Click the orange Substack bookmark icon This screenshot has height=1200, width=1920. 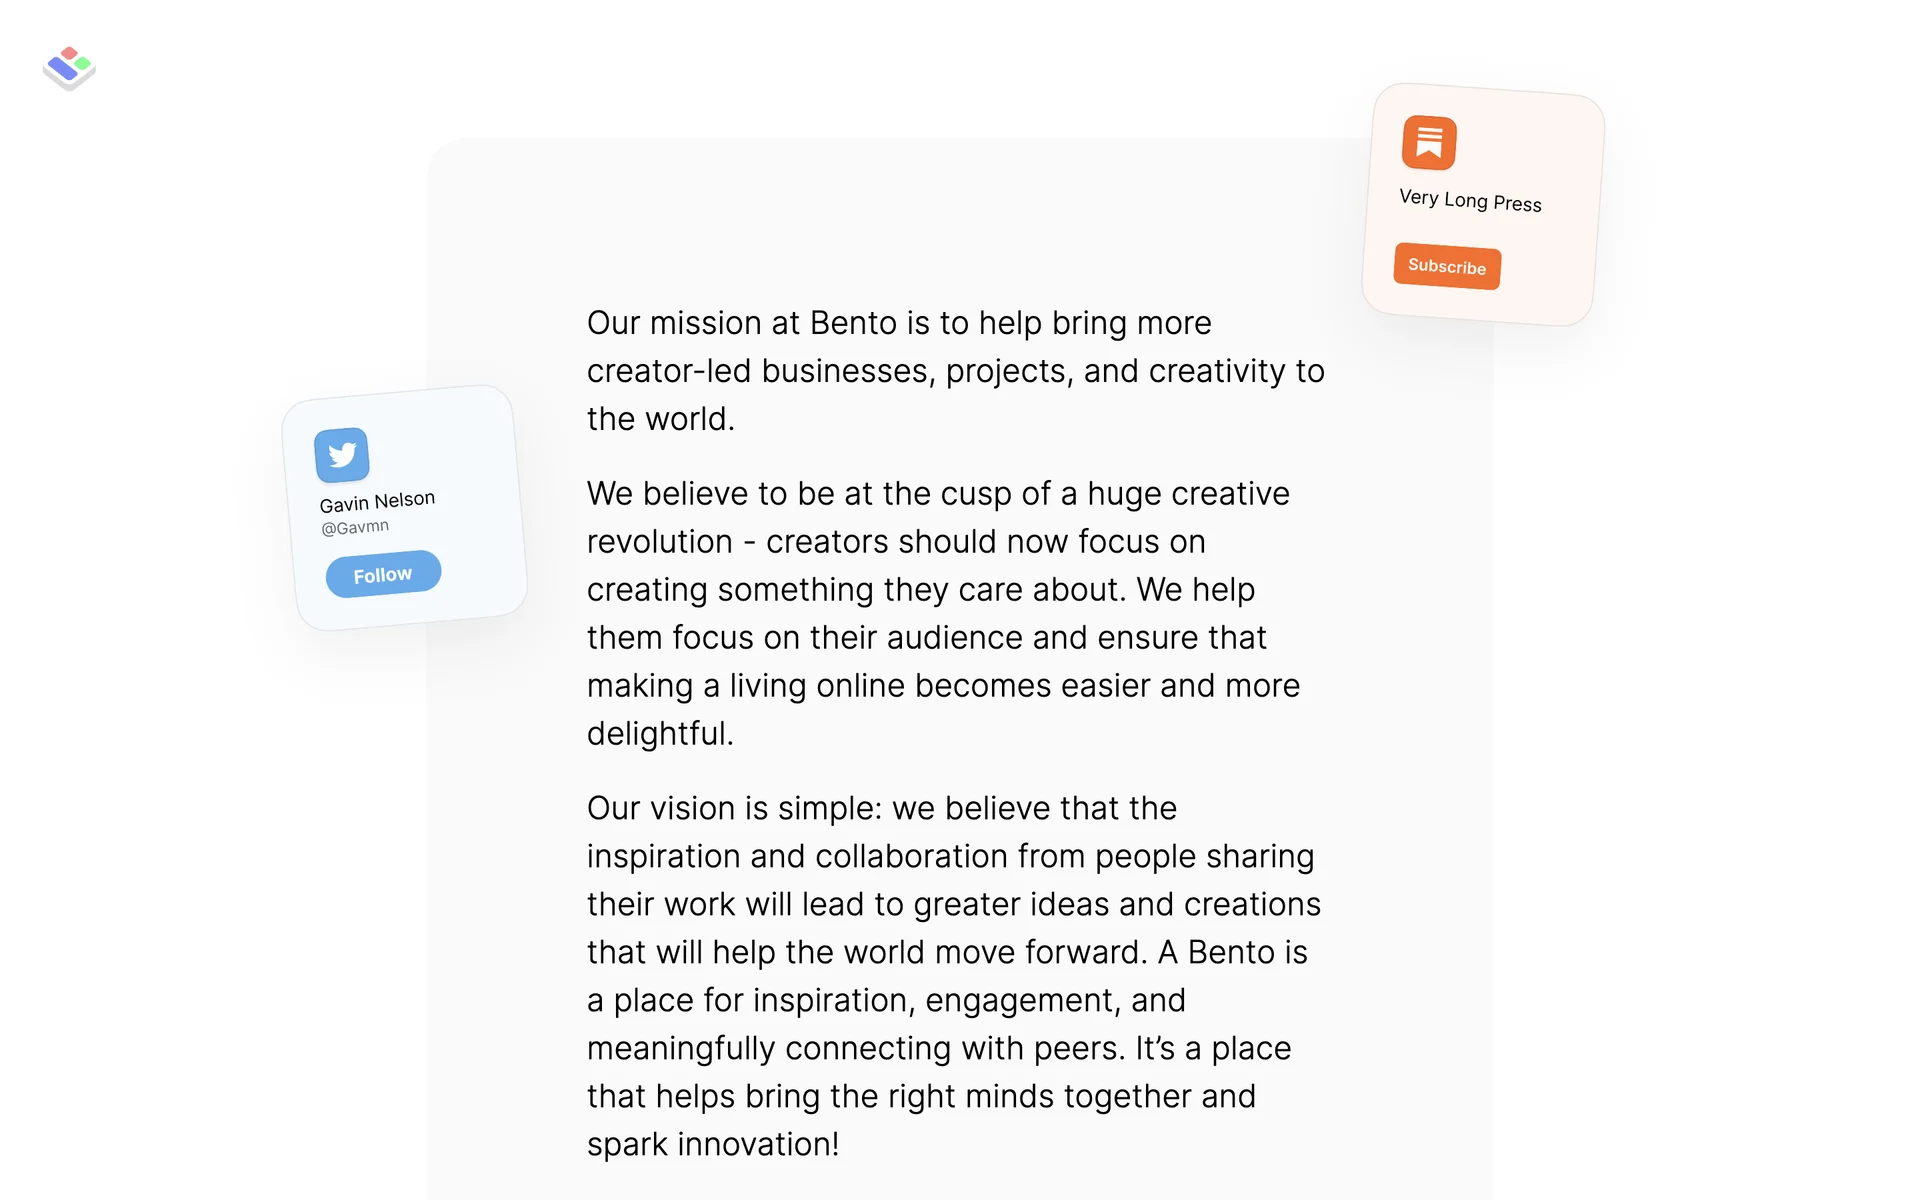pos(1429,142)
